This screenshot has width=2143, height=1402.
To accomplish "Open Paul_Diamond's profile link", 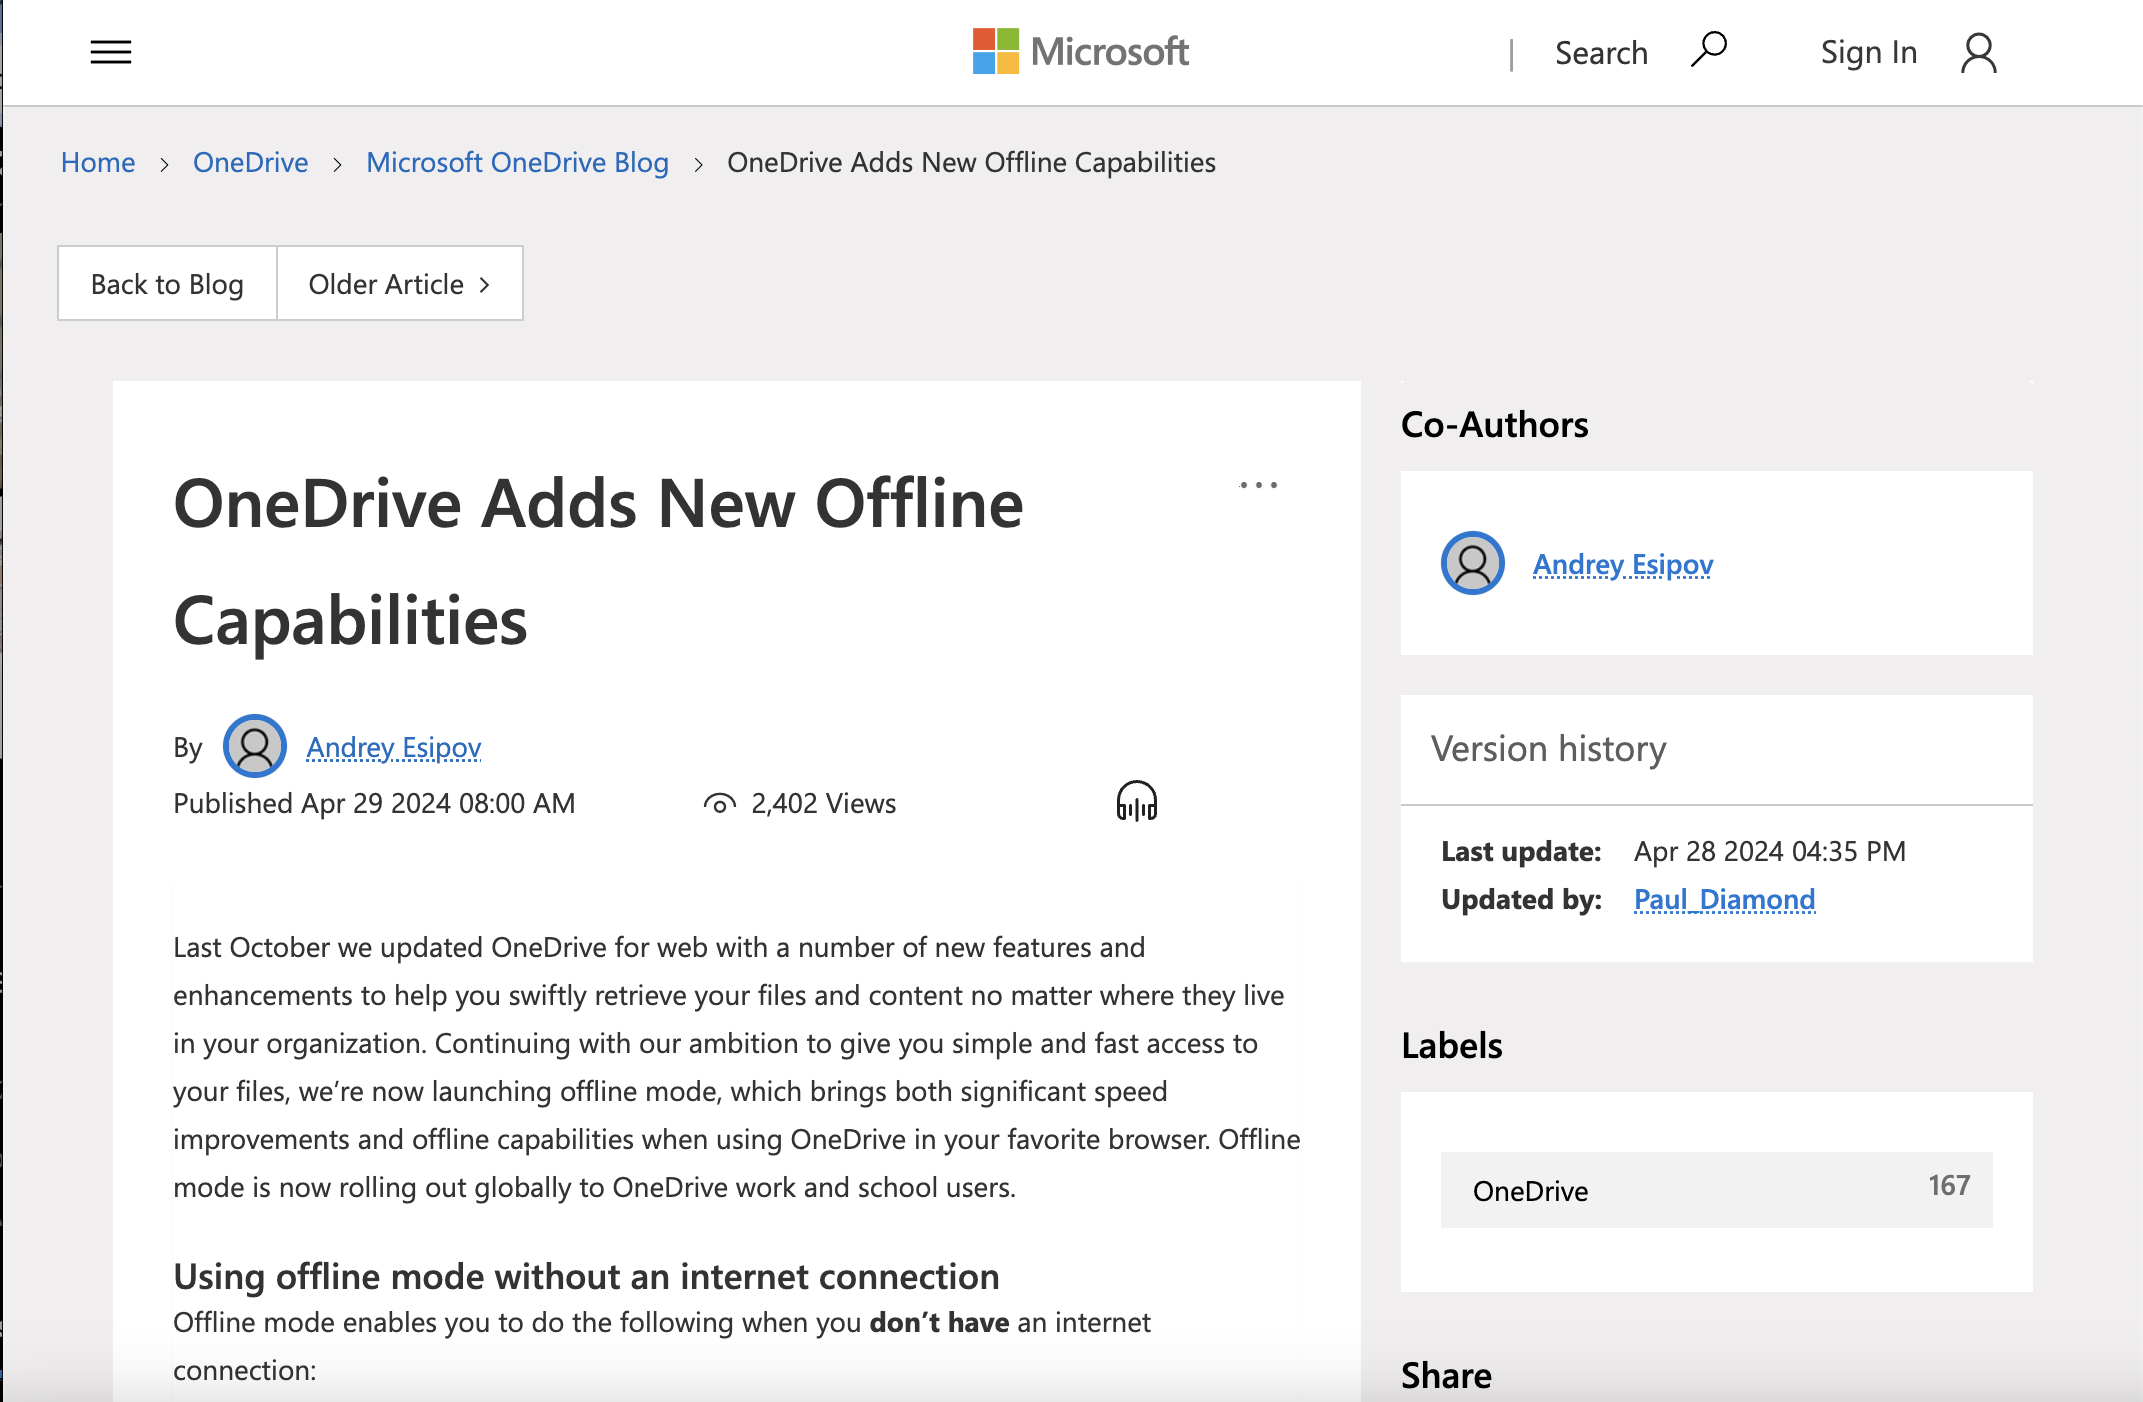I will 1723,899.
